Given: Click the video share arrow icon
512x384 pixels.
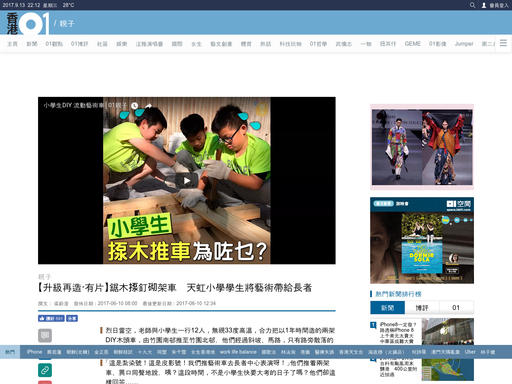Looking at the screenshot, I should 148,106.
